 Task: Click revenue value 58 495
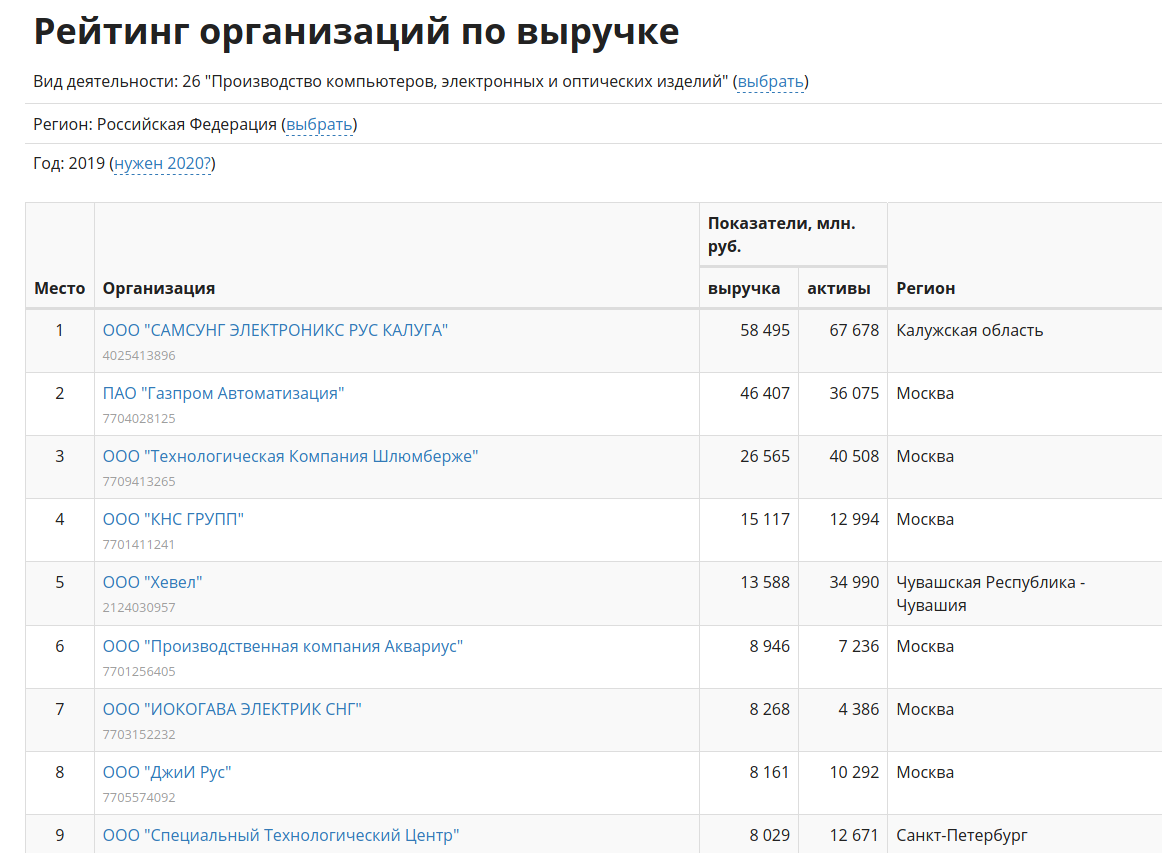point(765,331)
